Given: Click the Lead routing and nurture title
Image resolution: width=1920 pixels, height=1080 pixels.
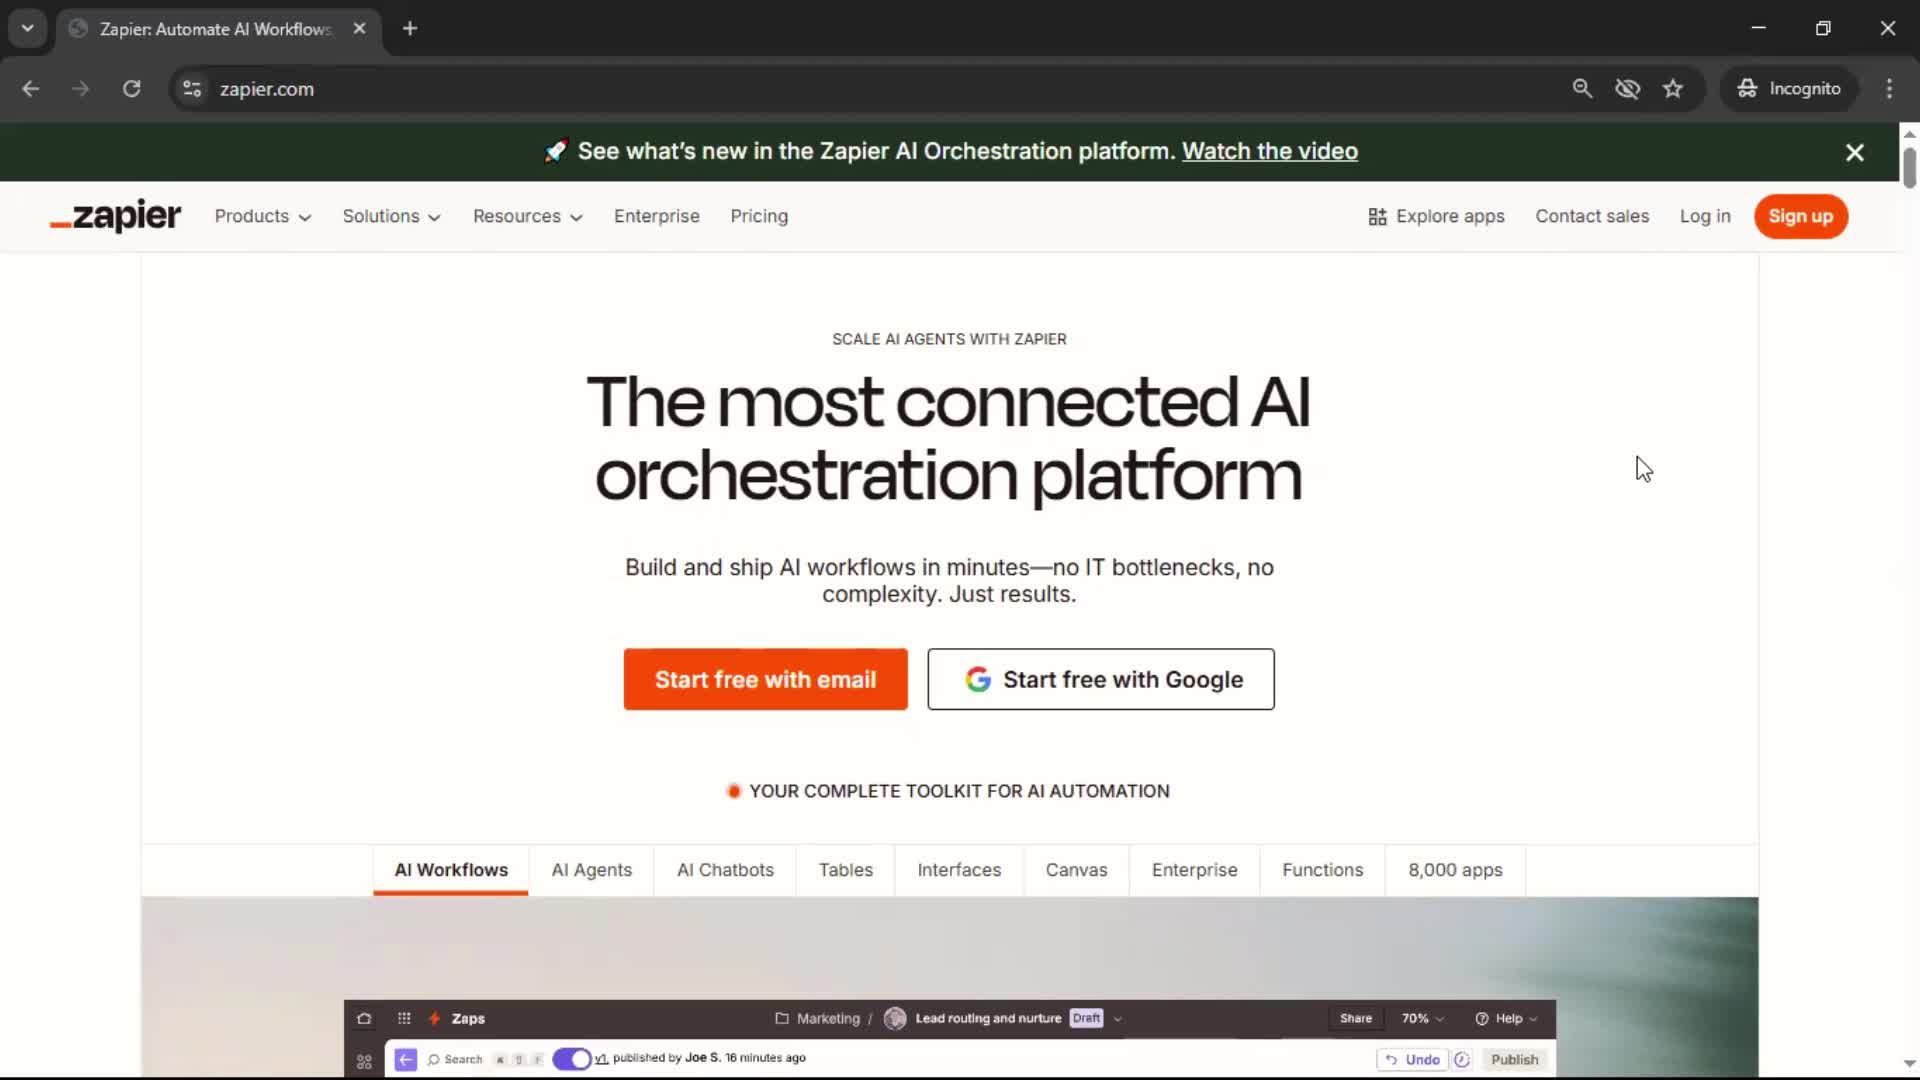Looking at the screenshot, I should pyautogui.click(x=988, y=1019).
